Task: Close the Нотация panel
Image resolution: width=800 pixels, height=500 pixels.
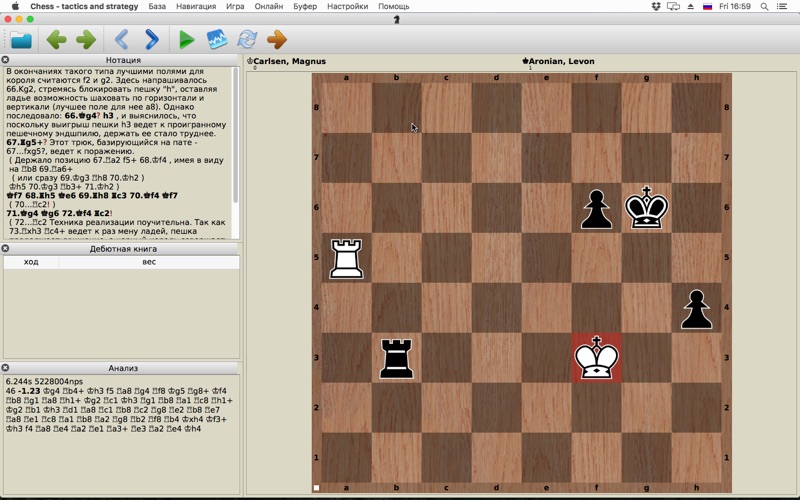Action: point(5,60)
